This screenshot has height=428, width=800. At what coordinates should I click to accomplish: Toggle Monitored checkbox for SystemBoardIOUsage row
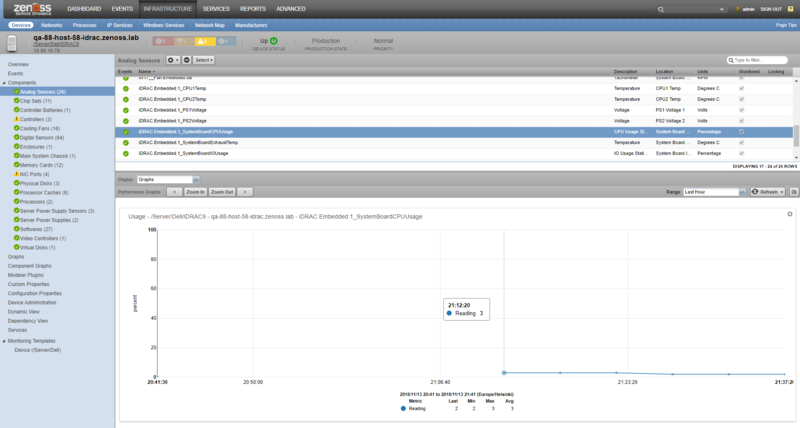(x=742, y=154)
